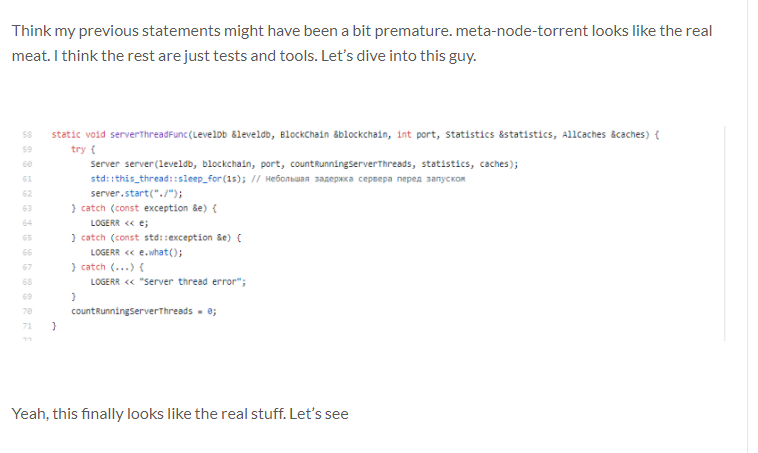
Task: Click the 'try {' statement
Action: pos(83,149)
